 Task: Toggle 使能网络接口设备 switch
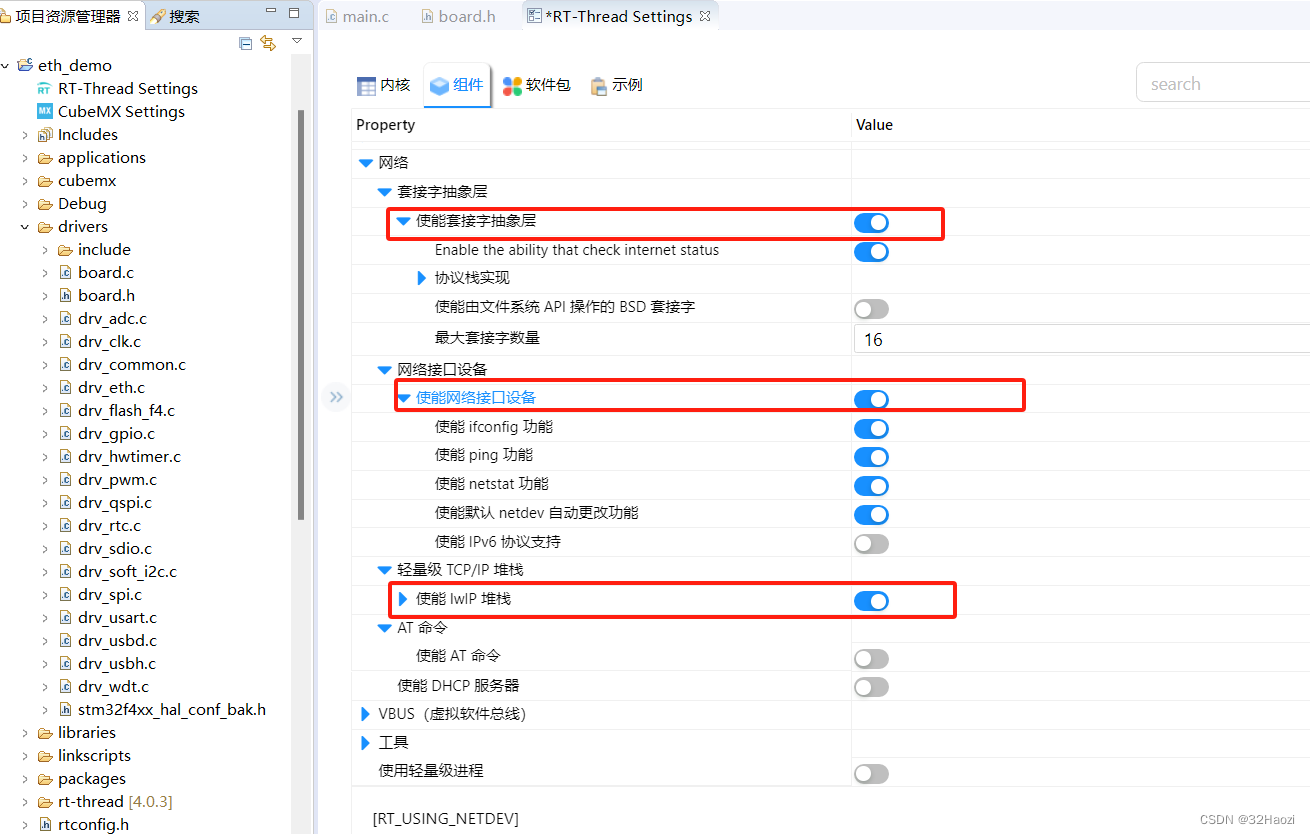(871, 399)
